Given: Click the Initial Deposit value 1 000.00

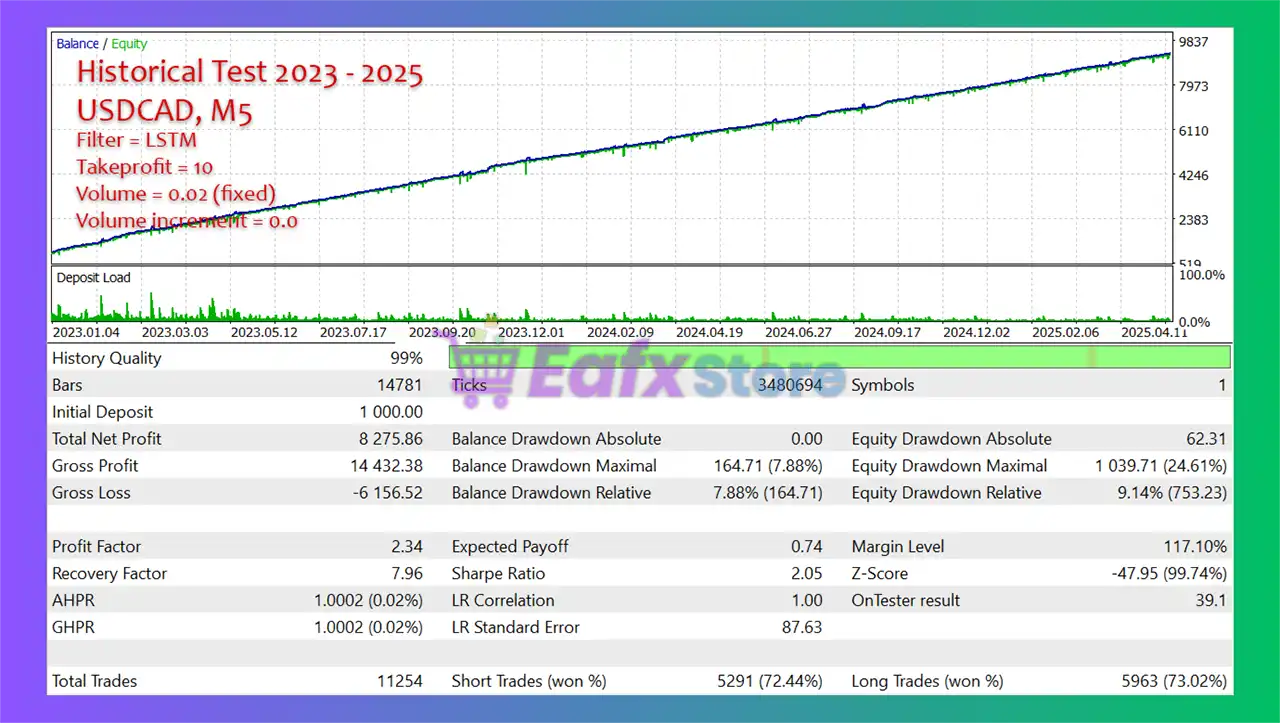Looking at the screenshot, I should click(x=389, y=412).
